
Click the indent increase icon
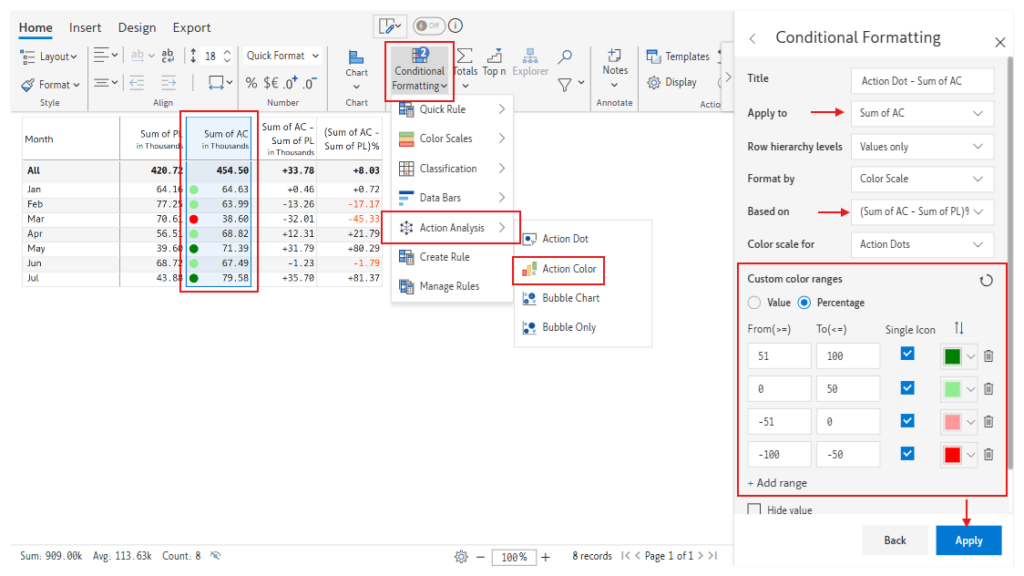click(x=168, y=83)
